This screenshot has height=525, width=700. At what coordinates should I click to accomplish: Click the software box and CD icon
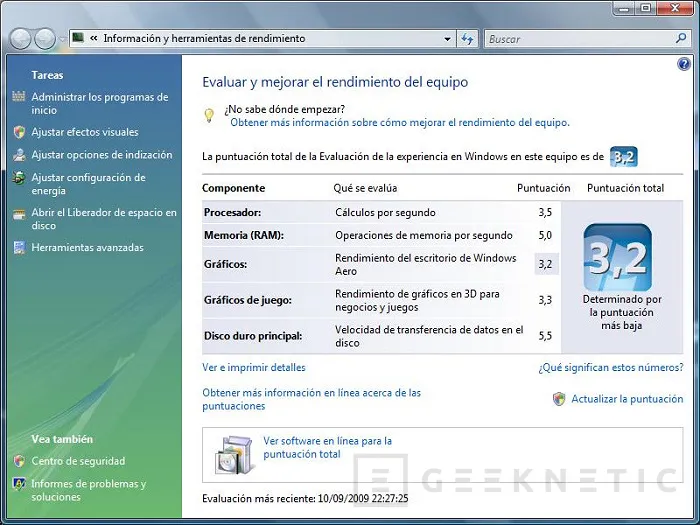click(x=235, y=454)
